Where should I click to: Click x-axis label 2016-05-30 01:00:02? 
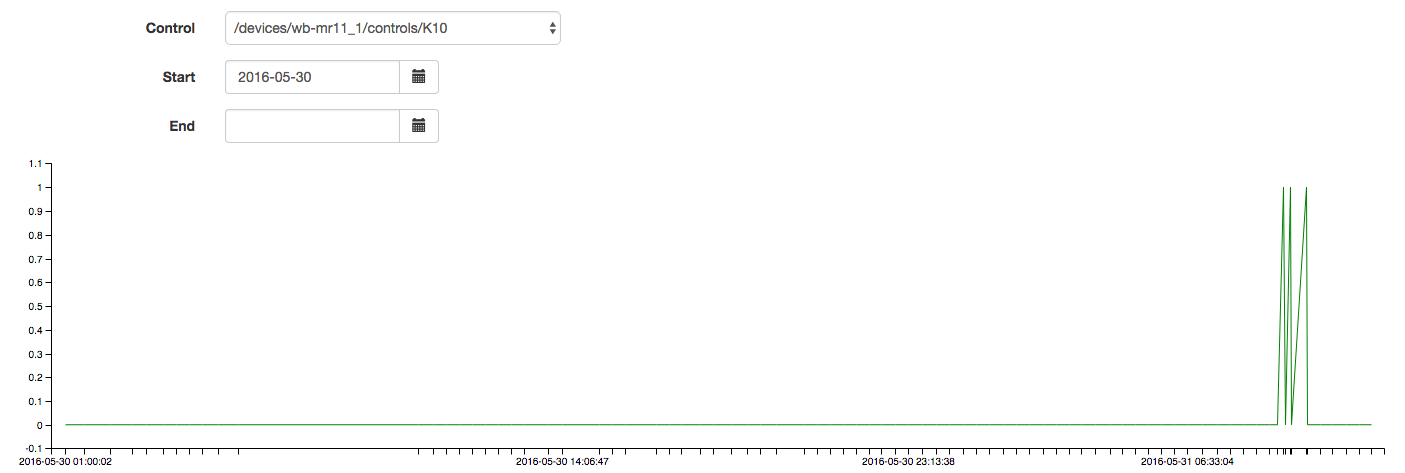coord(66,463)
